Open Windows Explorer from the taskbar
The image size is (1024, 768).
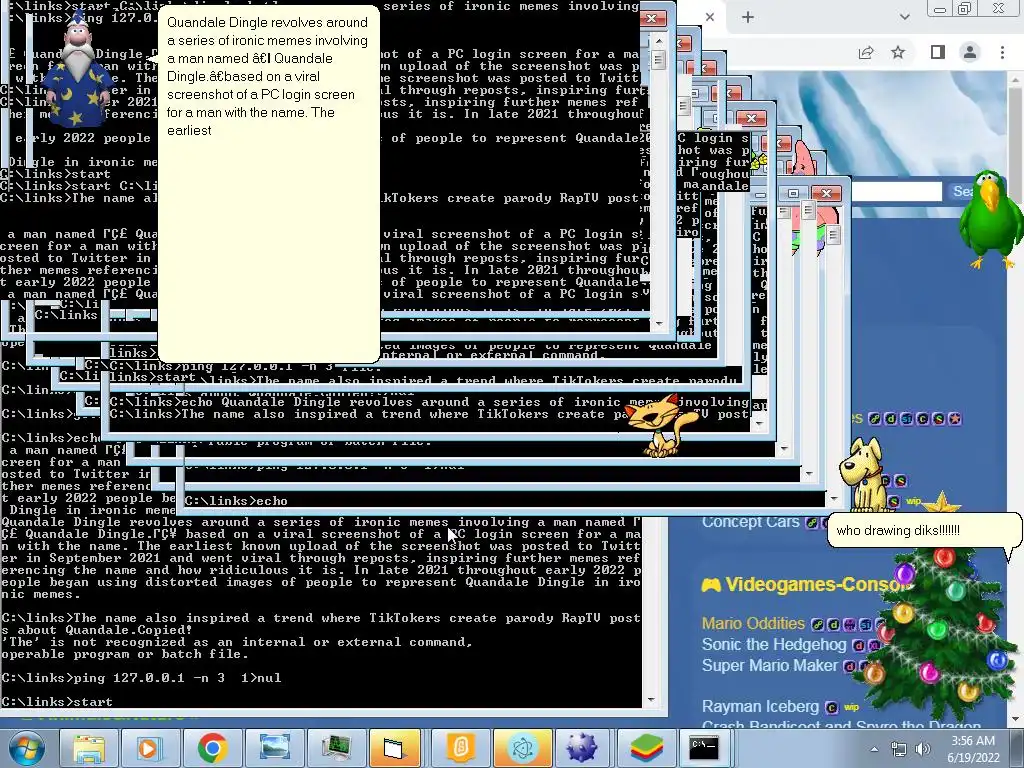point(89,748)
